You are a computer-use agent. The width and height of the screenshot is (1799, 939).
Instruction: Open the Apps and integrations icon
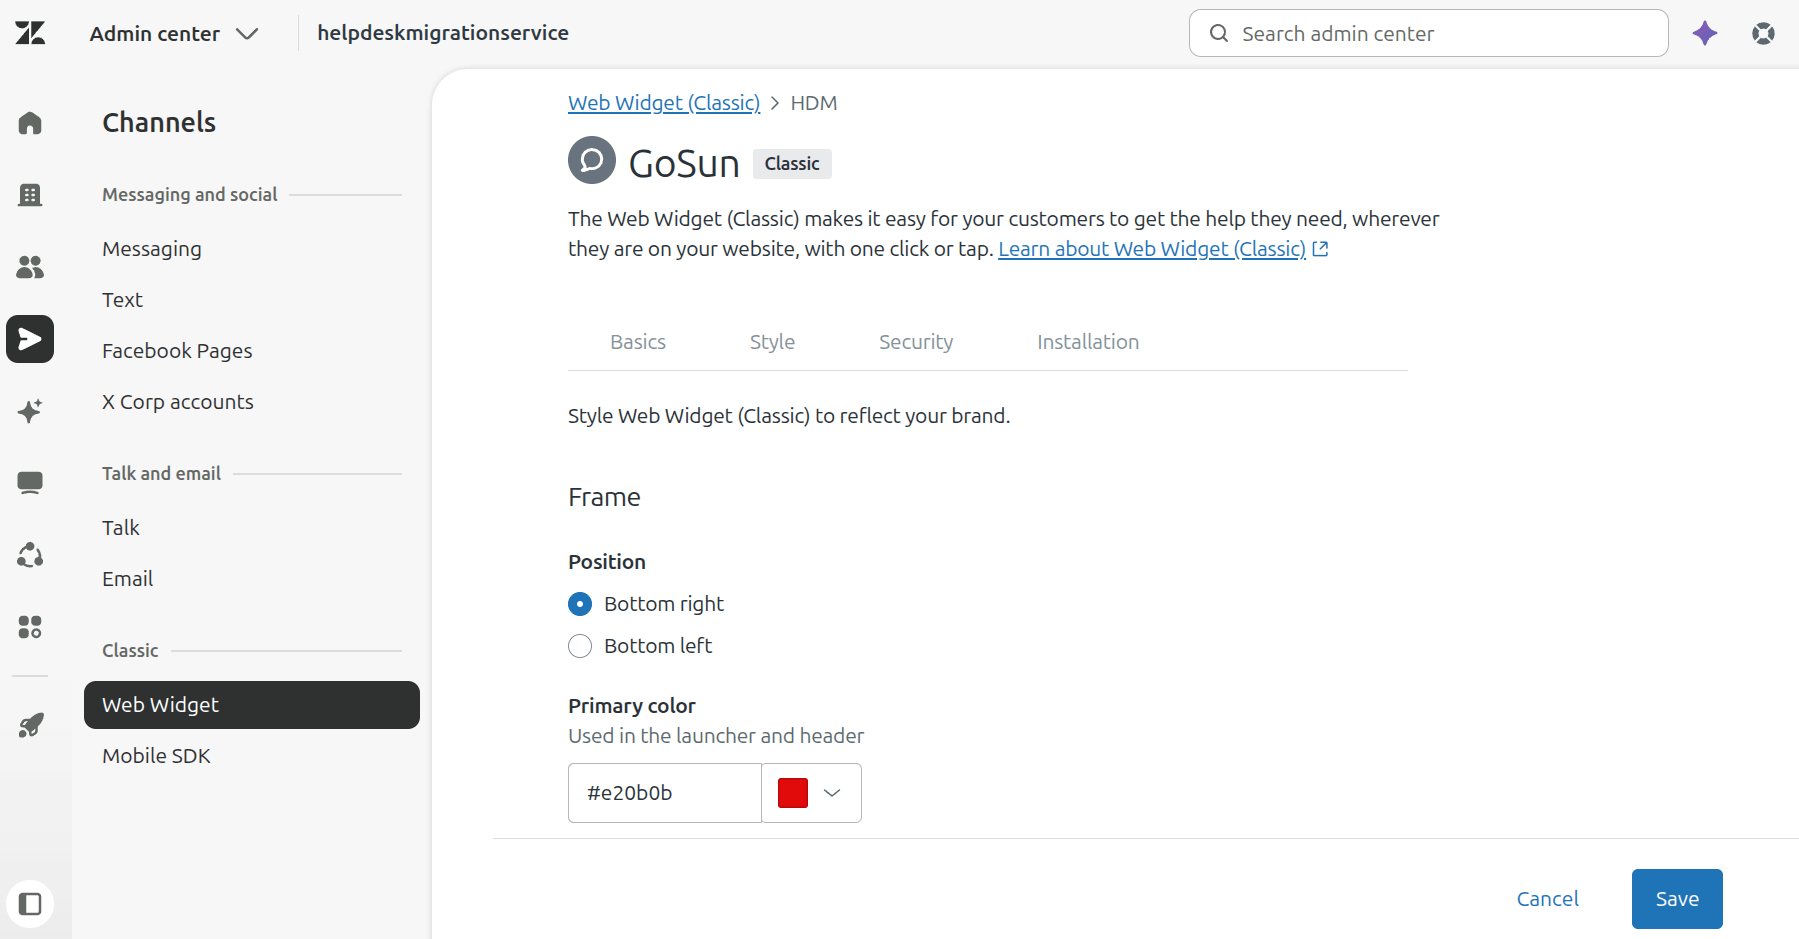[30, 627]
